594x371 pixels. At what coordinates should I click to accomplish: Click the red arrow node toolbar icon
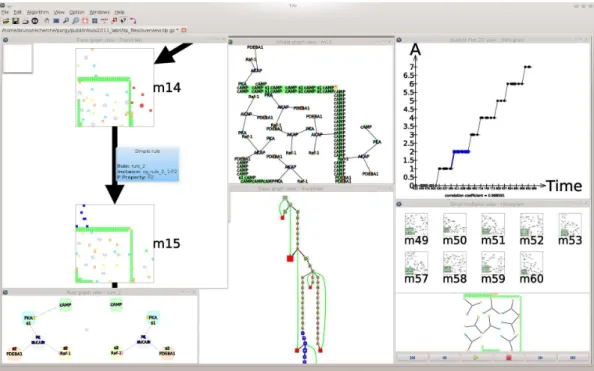point(114,21)
